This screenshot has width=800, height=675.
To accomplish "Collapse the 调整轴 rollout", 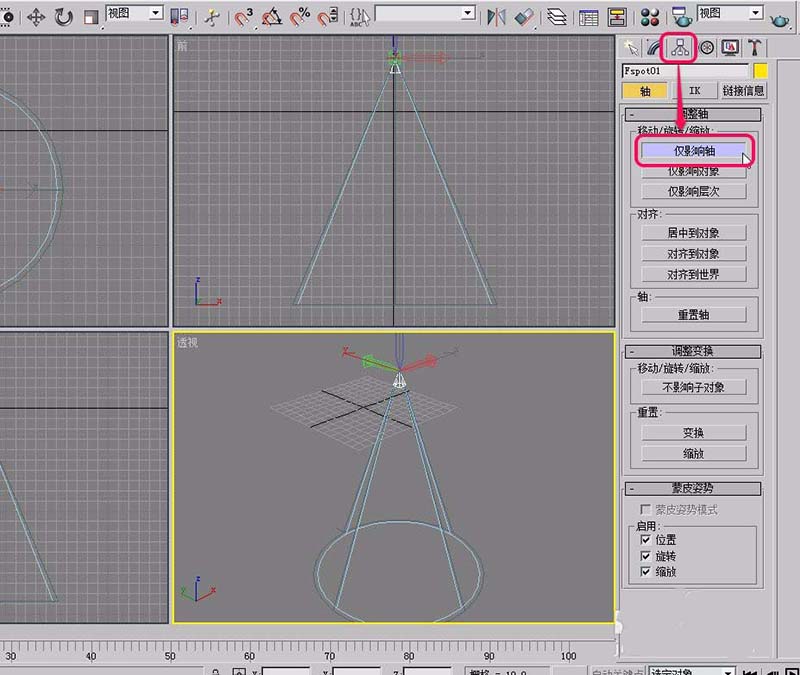I will 630,115.
